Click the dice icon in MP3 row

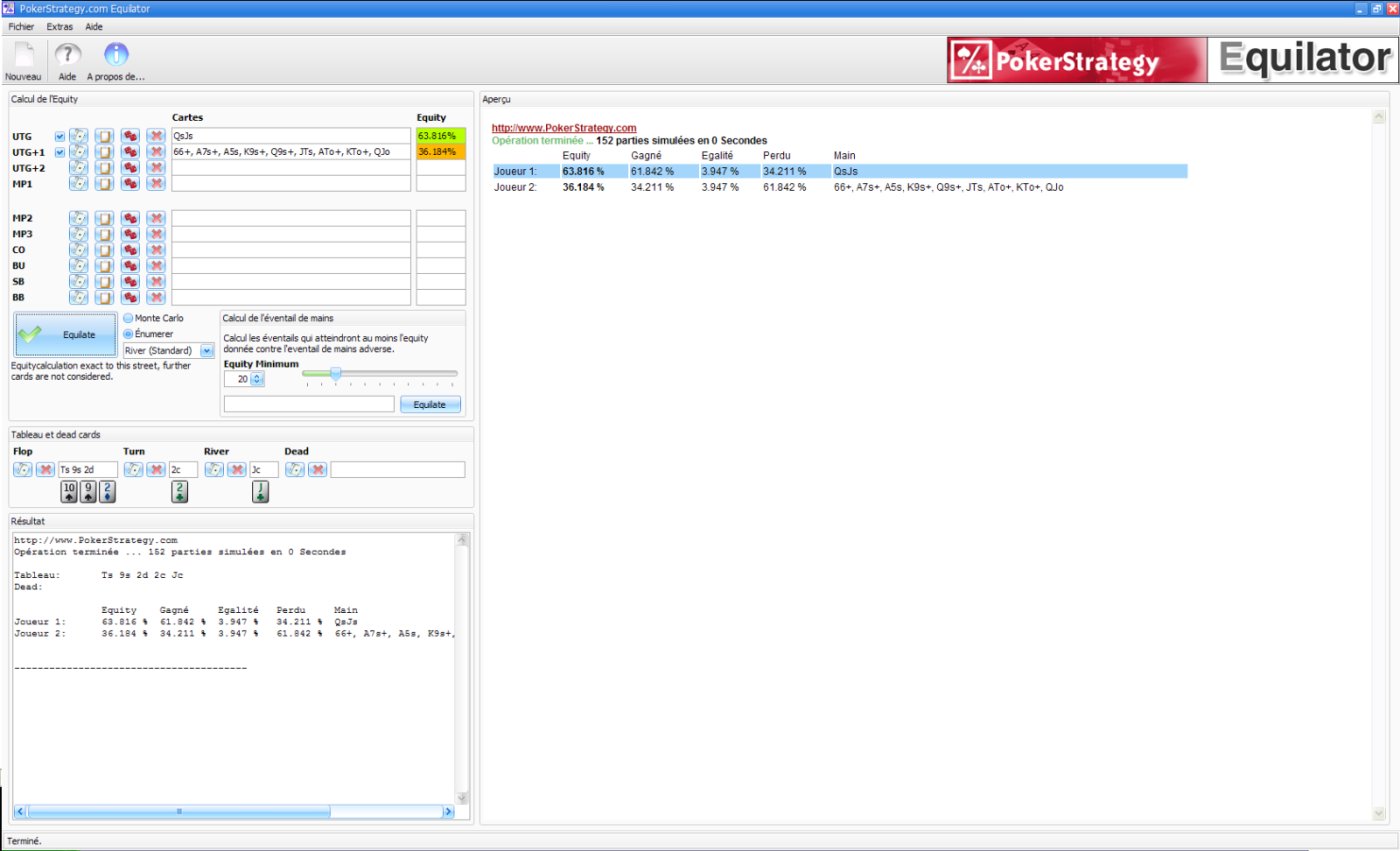coord(130,234)
